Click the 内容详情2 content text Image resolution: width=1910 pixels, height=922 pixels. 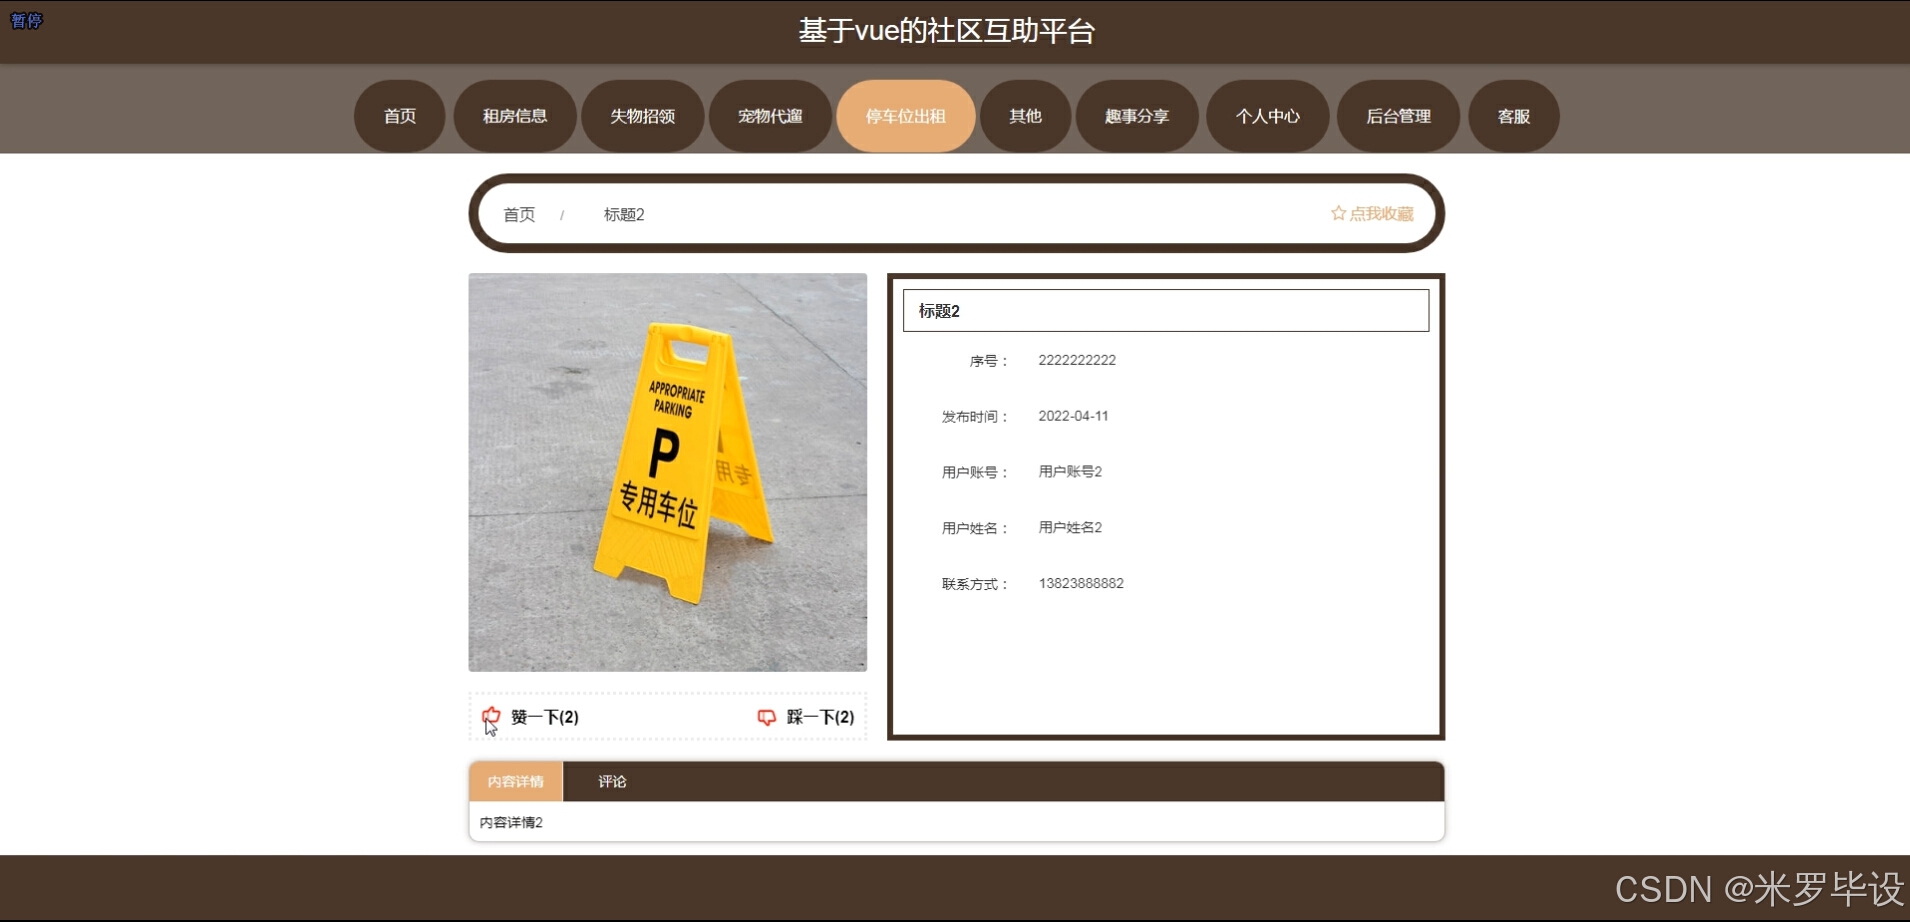click(x=511, y=822)
